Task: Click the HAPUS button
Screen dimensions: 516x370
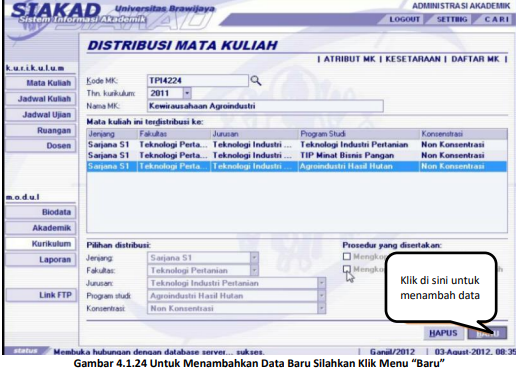Action: point(443,333)
